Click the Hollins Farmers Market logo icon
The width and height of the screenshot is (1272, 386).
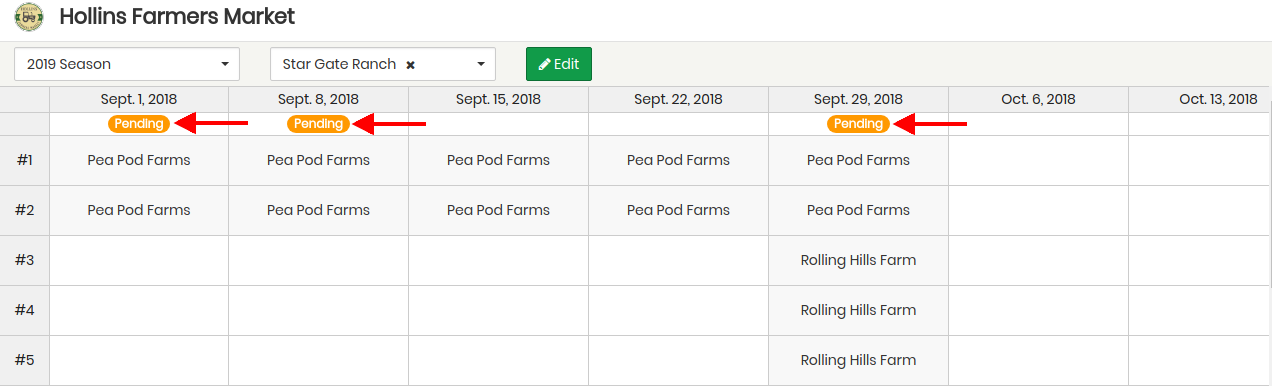[x=29, y=18]
